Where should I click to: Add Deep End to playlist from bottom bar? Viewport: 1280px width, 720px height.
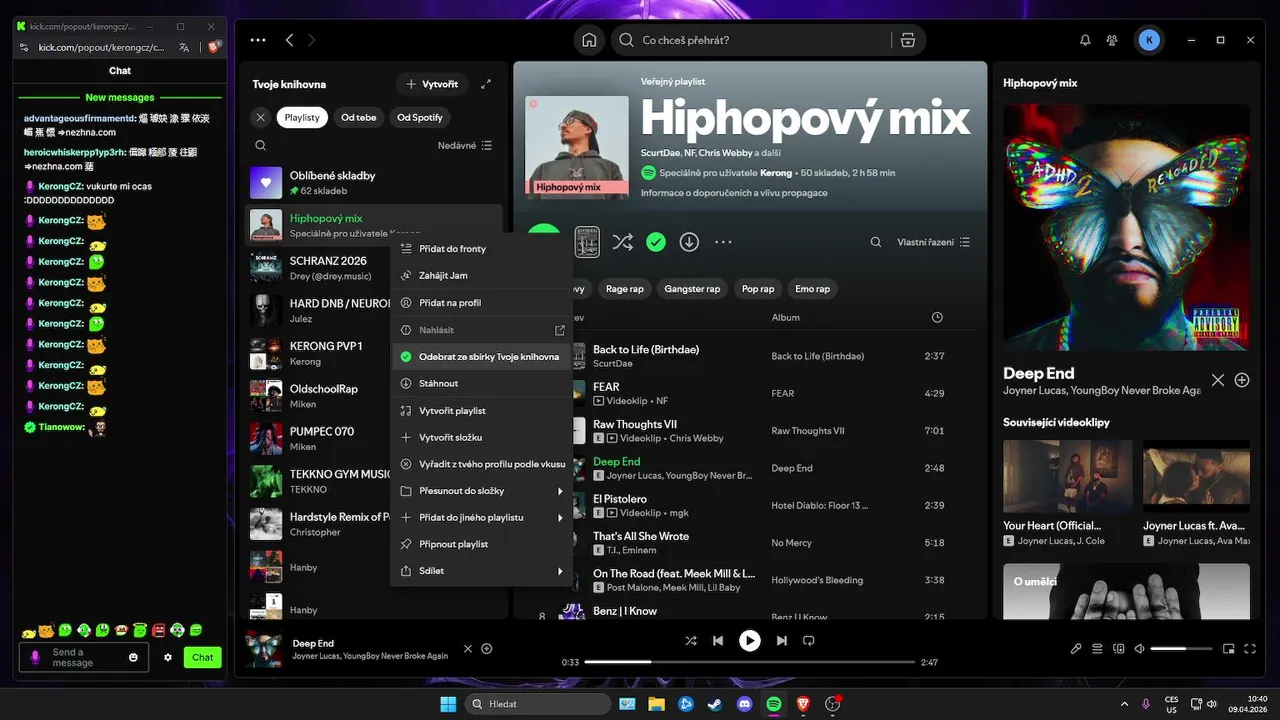(487, 649)
